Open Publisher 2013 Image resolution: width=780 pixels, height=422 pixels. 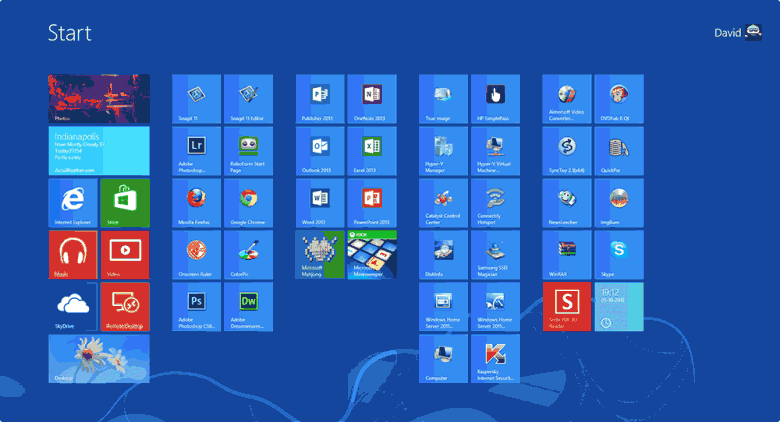coord(320,99)
